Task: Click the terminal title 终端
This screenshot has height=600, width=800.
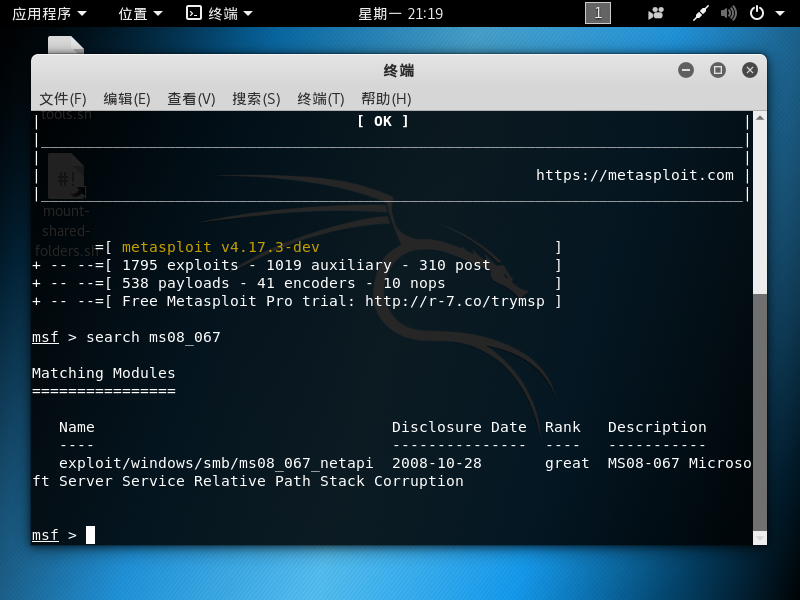Action: (x=399, y=70)
